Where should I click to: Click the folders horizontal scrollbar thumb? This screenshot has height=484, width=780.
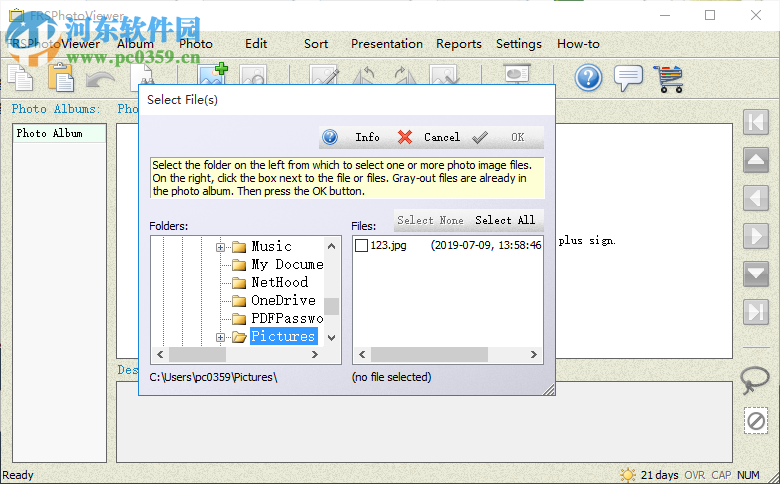[197, 354]
